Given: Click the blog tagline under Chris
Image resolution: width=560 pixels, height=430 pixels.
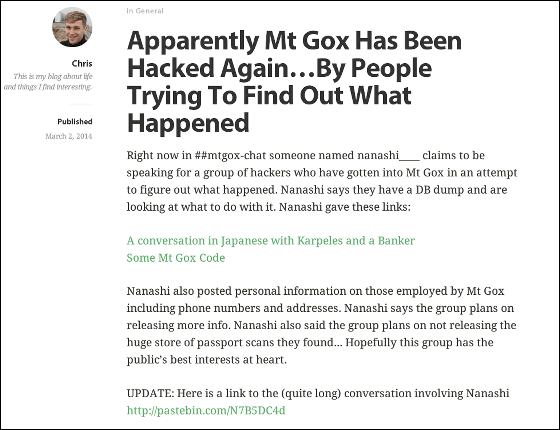Looking at the screenshot, I should point(48,81).
